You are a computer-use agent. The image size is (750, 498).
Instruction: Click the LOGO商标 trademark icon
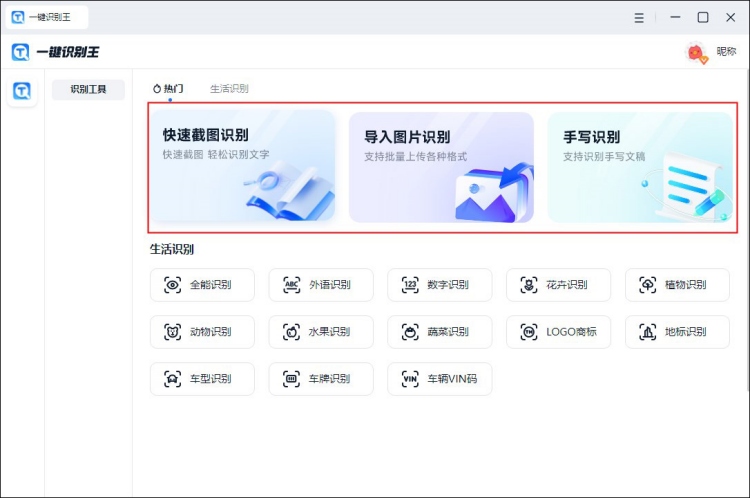click(x=529, y=332)
